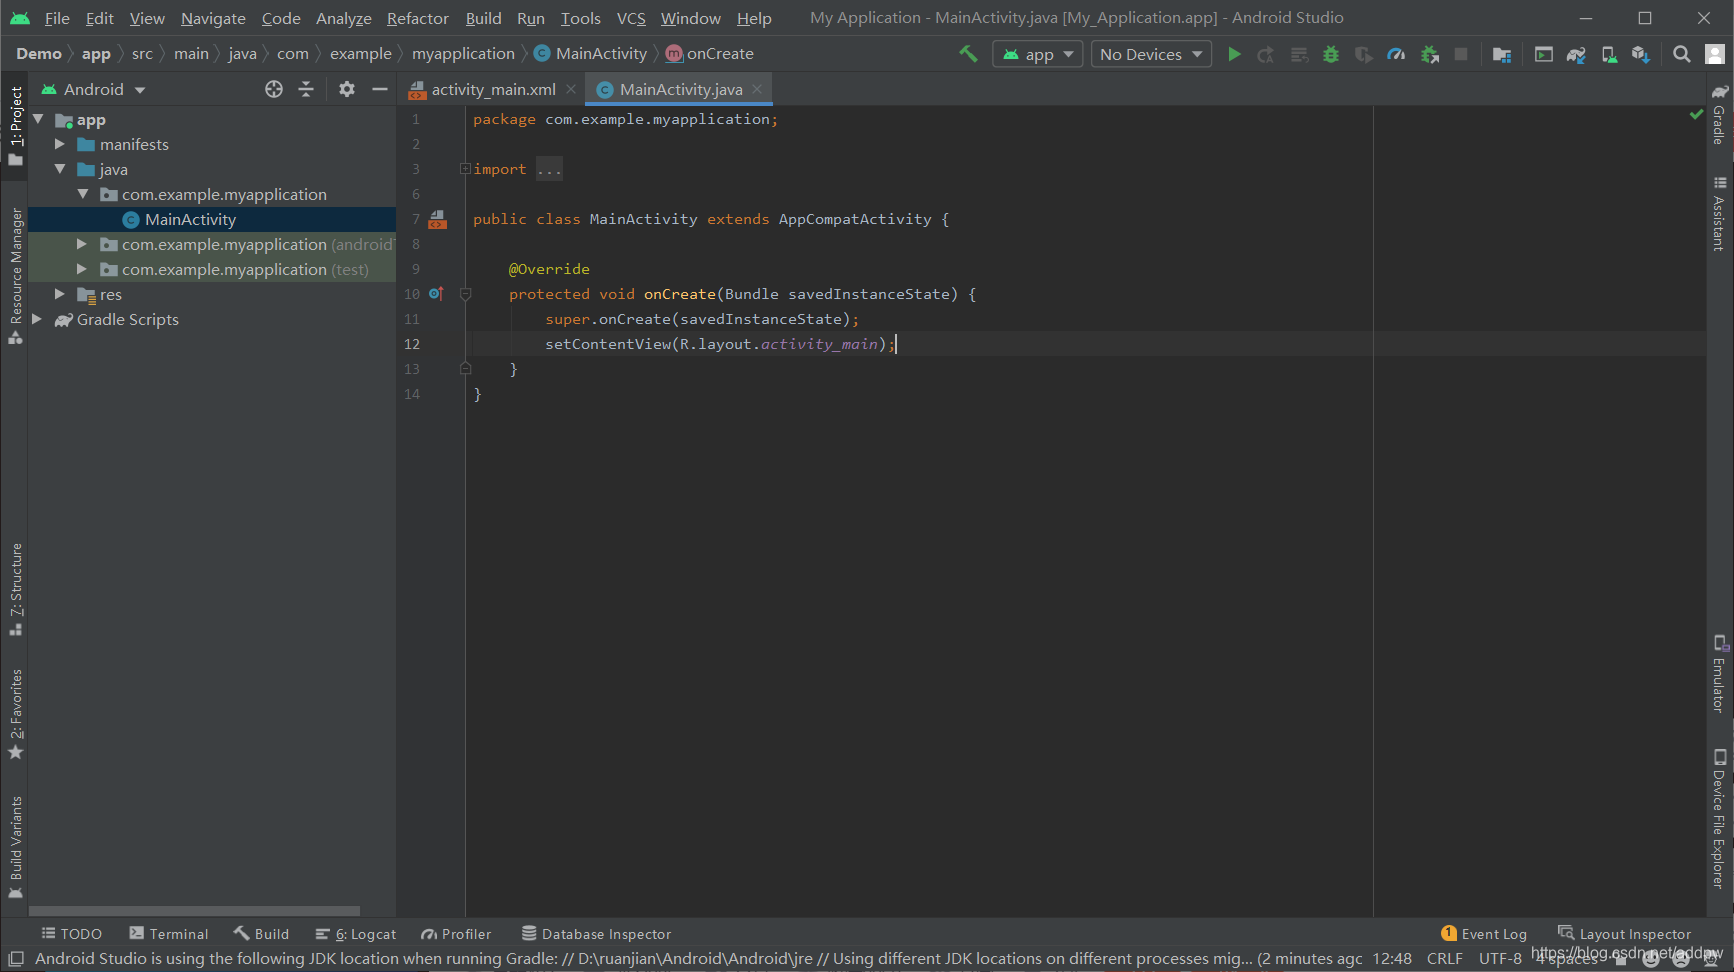
Task: Click the project tree horizontal scrollbar
Action: click(x=194, y=911)
